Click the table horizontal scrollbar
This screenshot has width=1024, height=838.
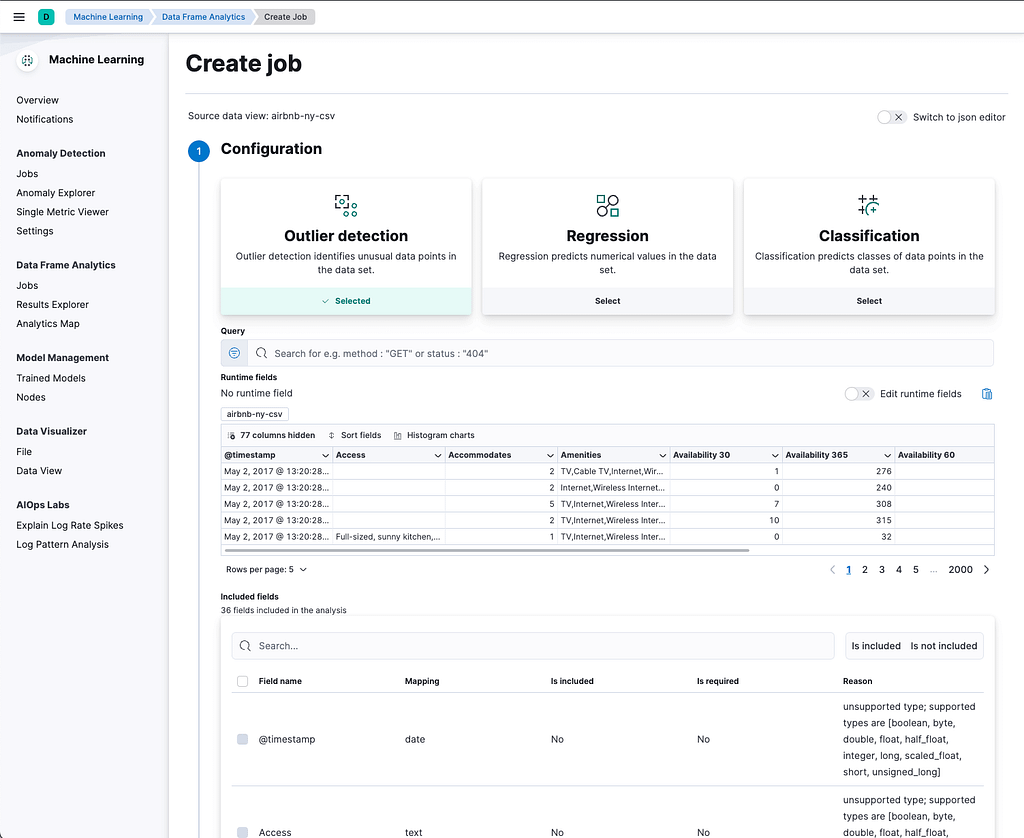pyautogui.click(x=487, y=551)
